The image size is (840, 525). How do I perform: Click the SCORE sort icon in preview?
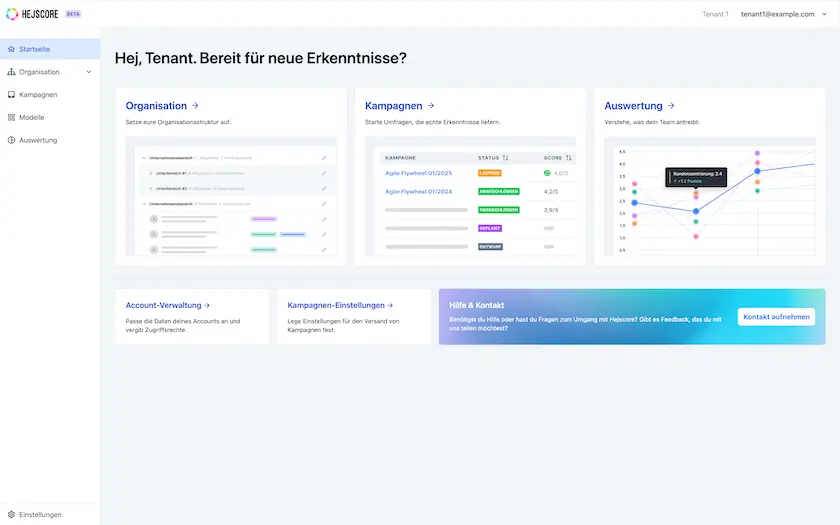tap(568, 158)
